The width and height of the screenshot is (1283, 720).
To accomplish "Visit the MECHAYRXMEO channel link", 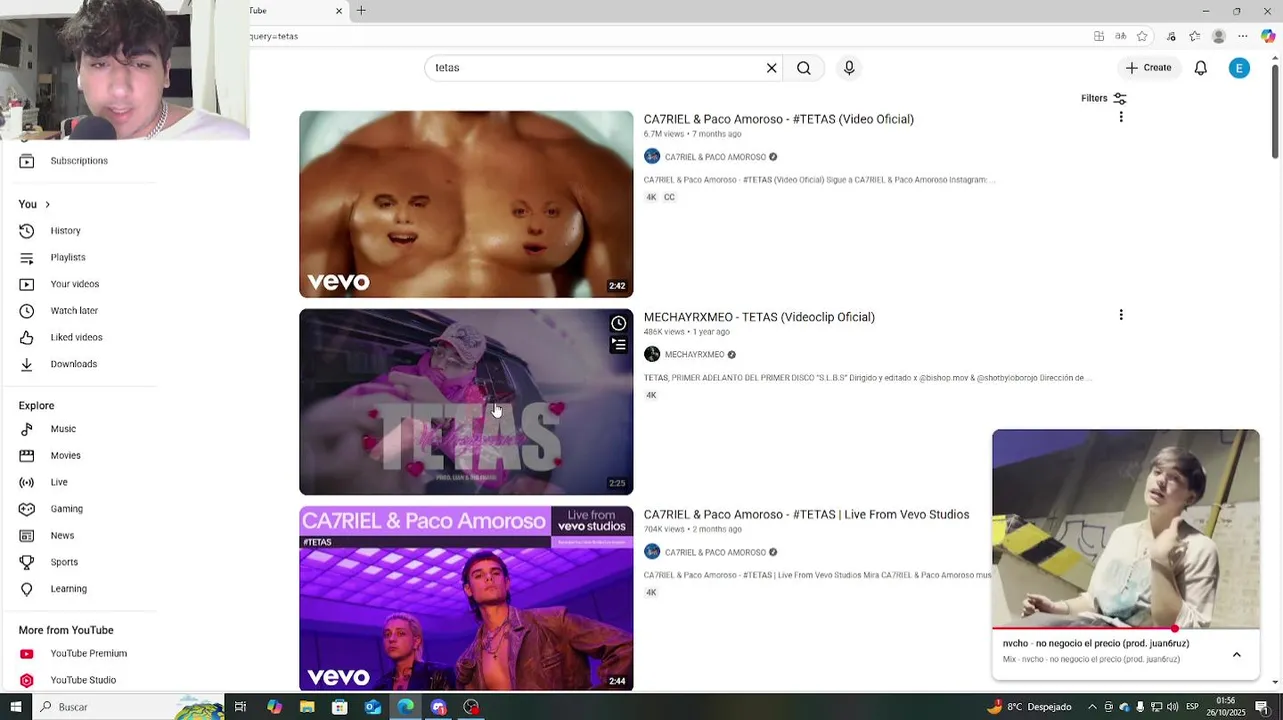I will click(x=694, y=355).
